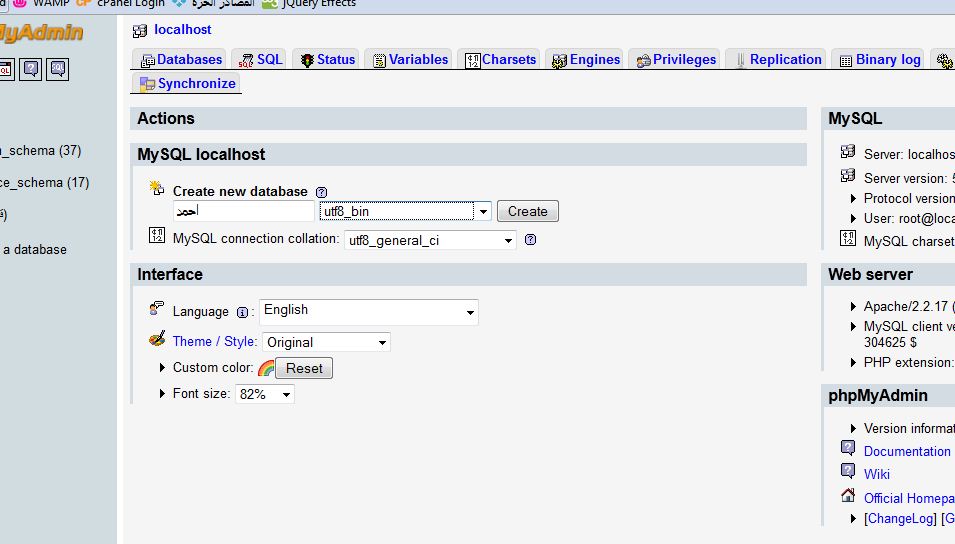Click the Engines tab icon
The image size is (955, 544).
[x=559, y=61]
